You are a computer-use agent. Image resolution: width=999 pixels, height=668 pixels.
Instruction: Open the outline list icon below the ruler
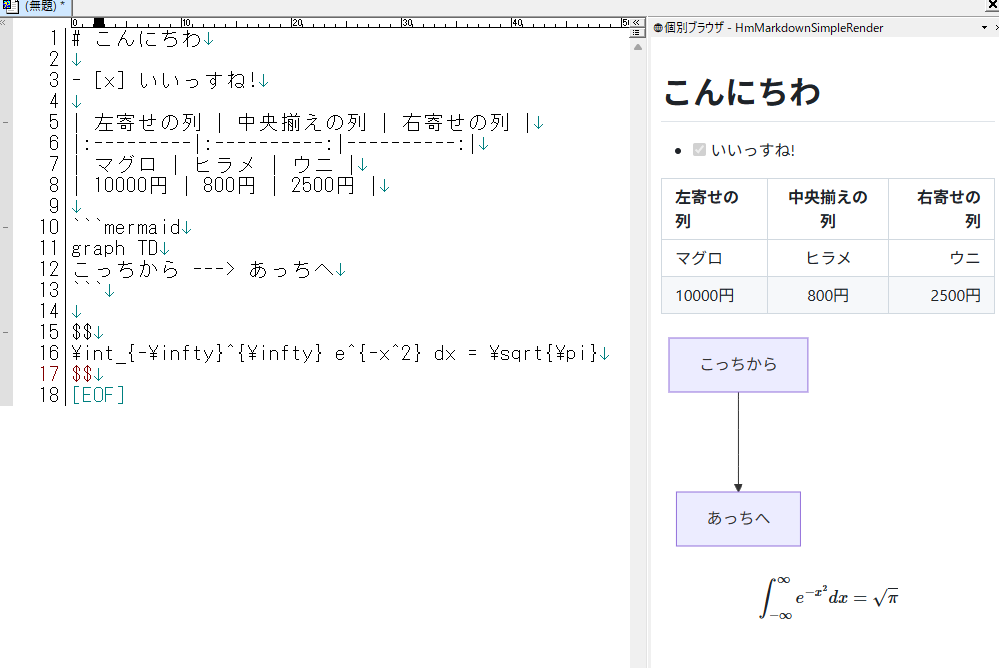pyautogui.click(x=636, y=33)
